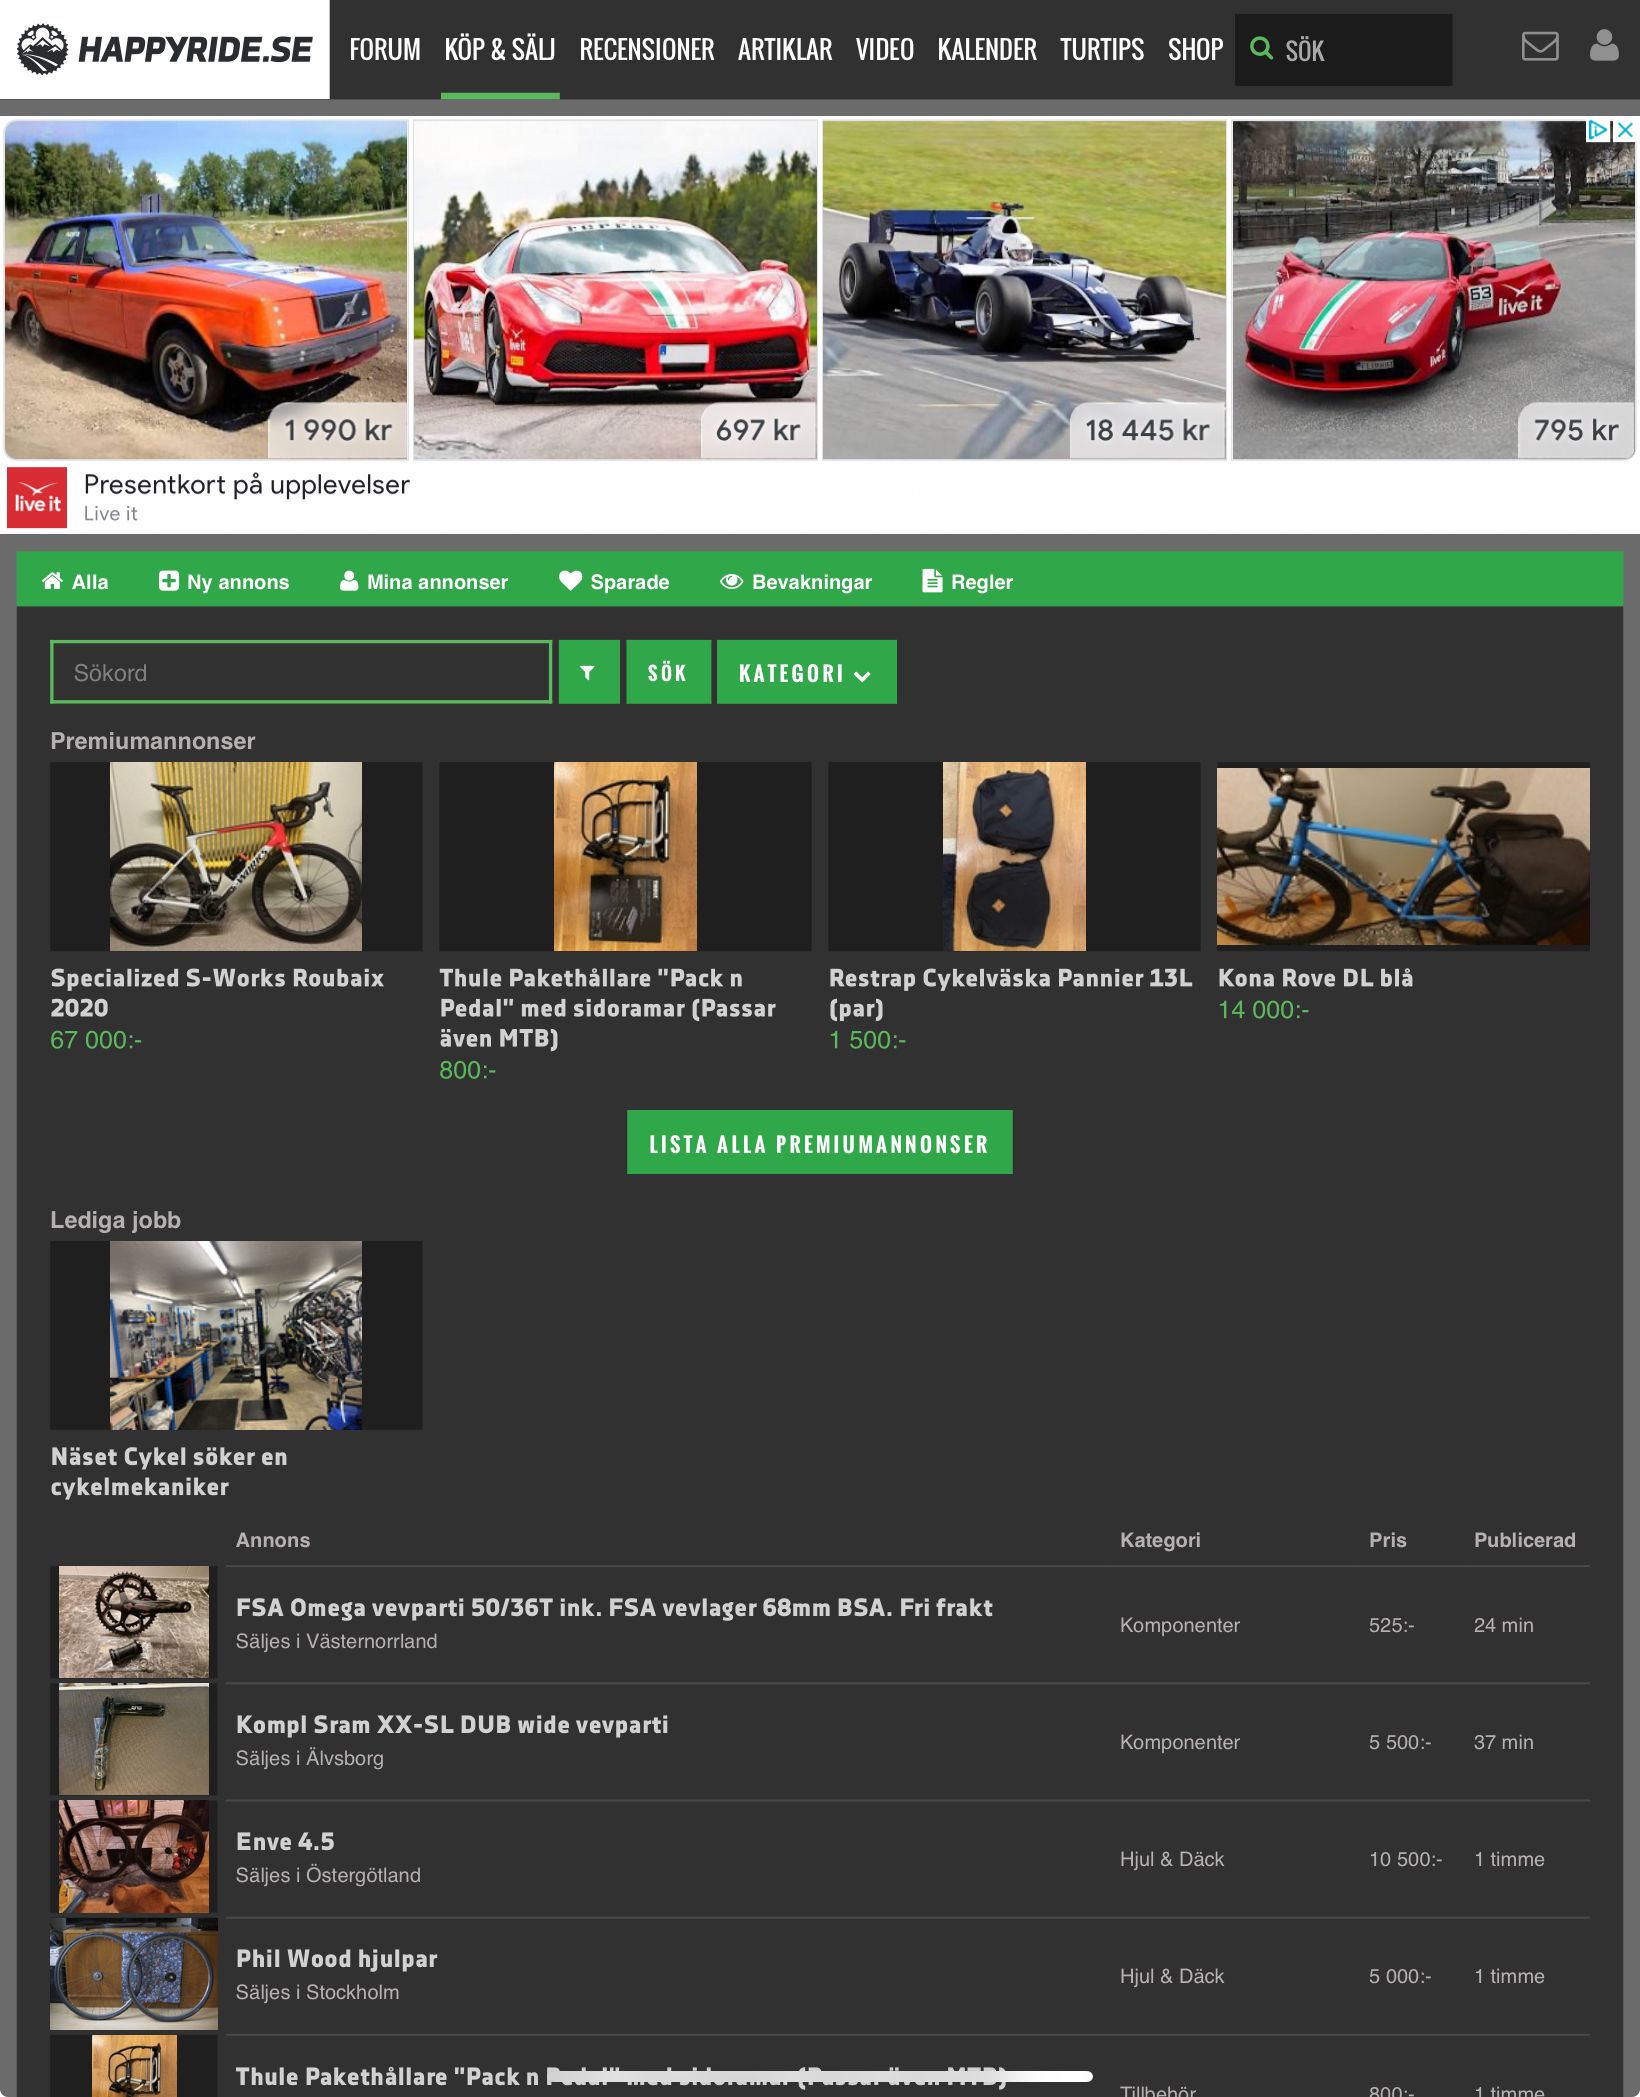Open the Forum menu item
Viewport: 1640px width, 2097px height.
[x=385, y=49]
